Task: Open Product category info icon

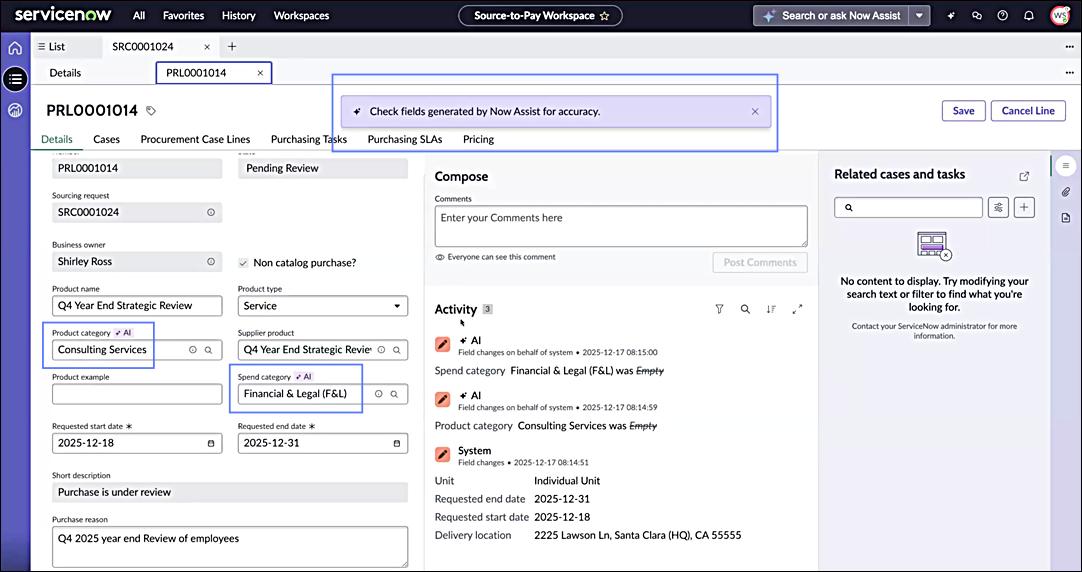Action: (193, 350)
